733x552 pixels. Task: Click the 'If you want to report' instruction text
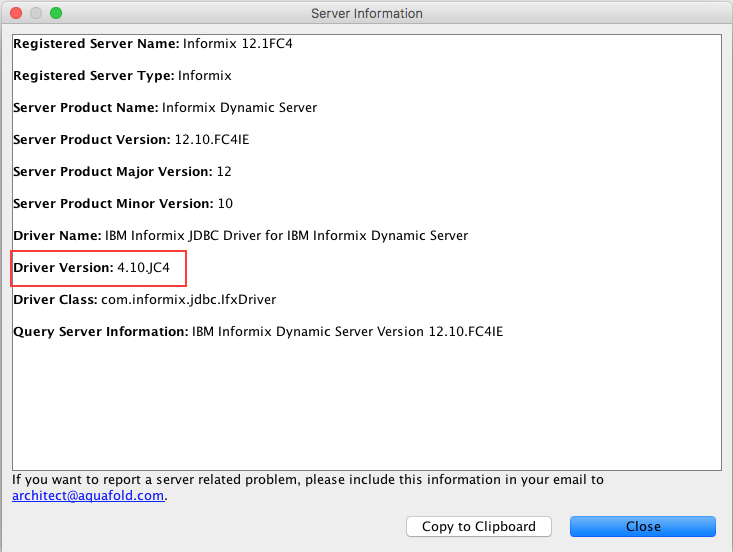click(x=308, y=480)
